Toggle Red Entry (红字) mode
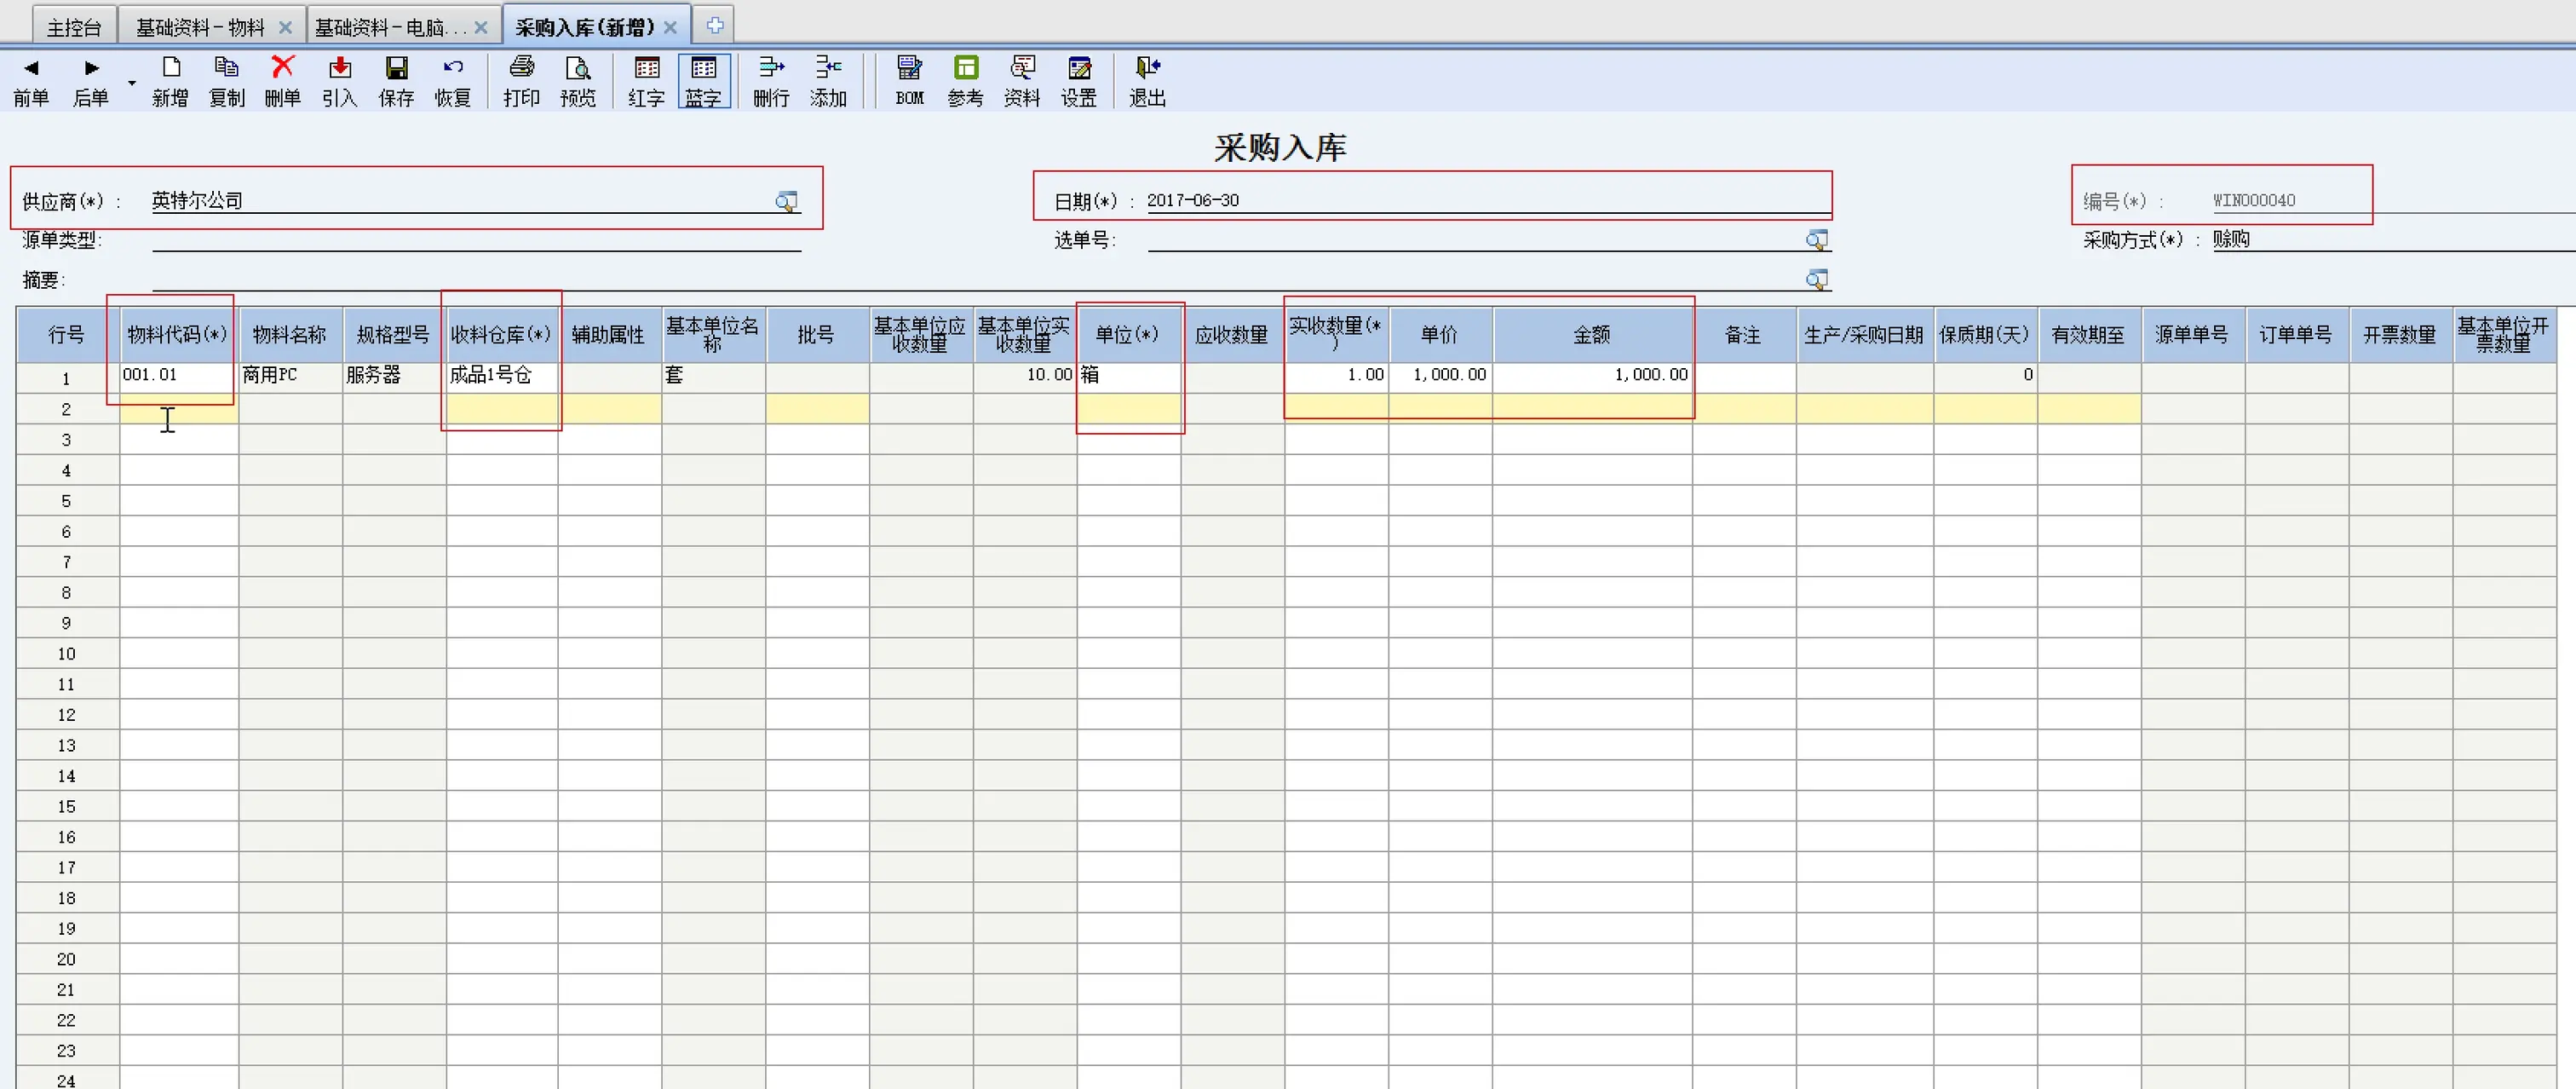This screenshot has height=1089, width=2576. (647, 69)
